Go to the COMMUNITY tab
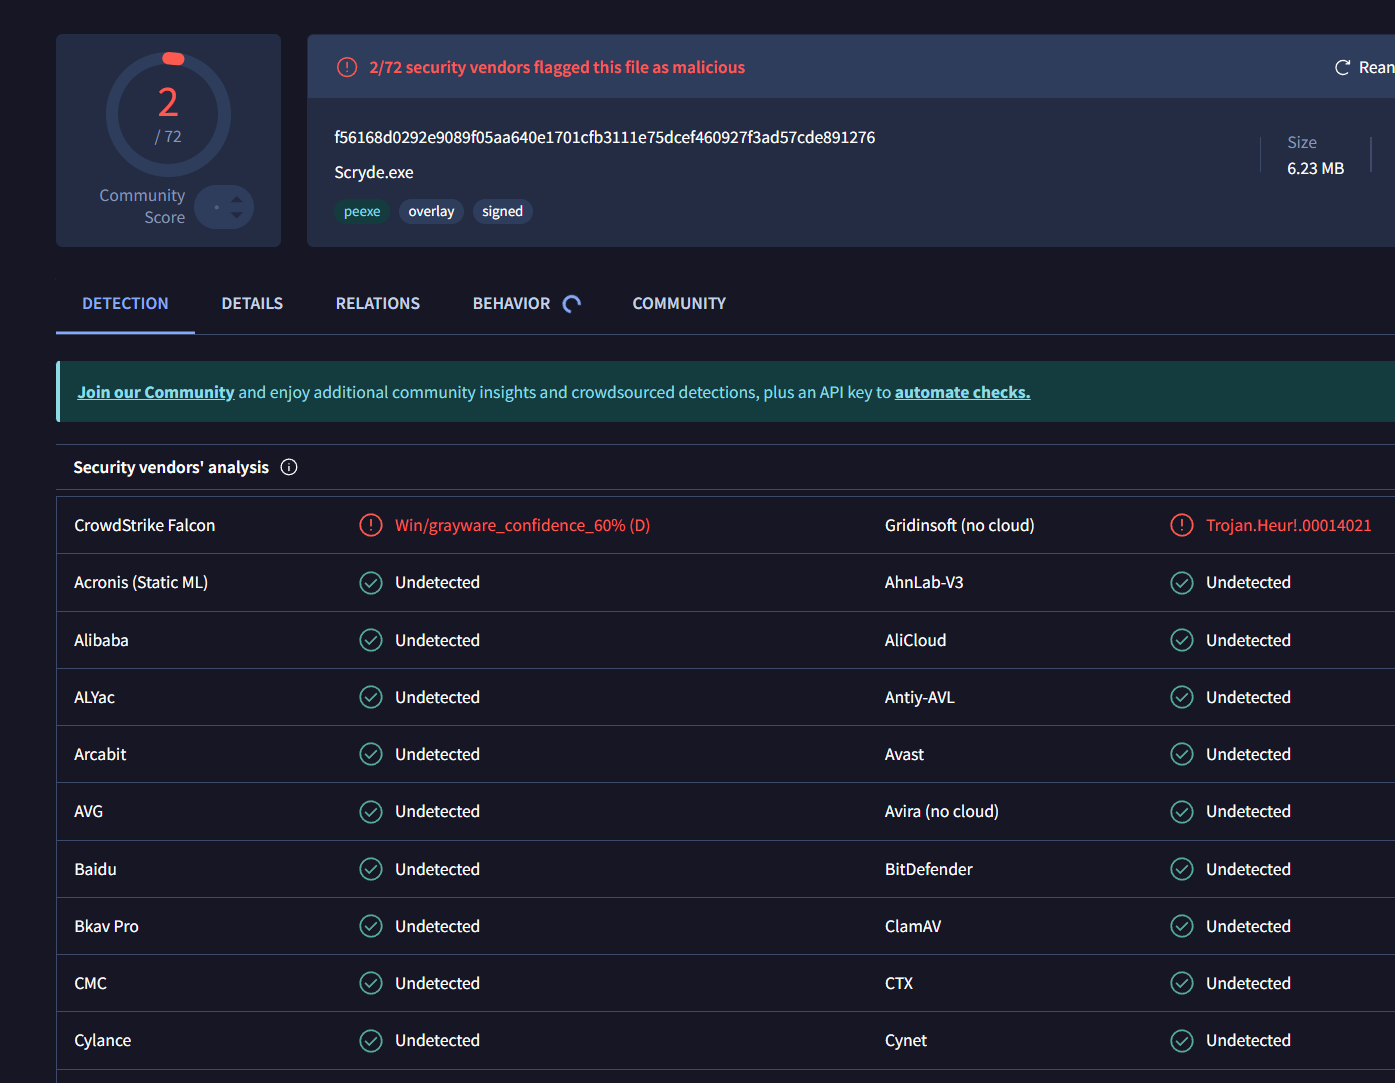1395x1083 pixels. point(679,303)
